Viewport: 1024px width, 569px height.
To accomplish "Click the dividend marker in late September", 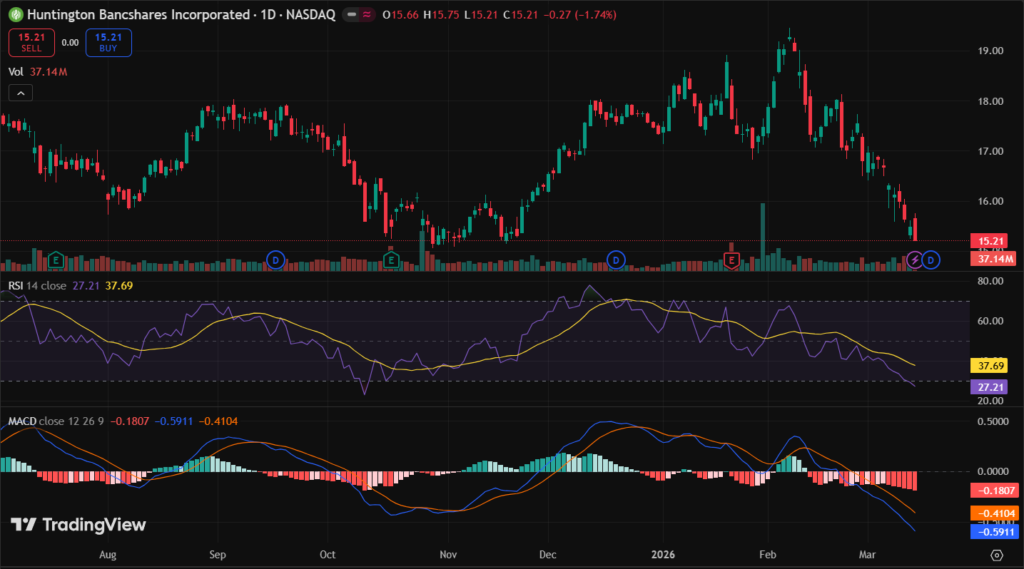I will (x=277, y=260).
